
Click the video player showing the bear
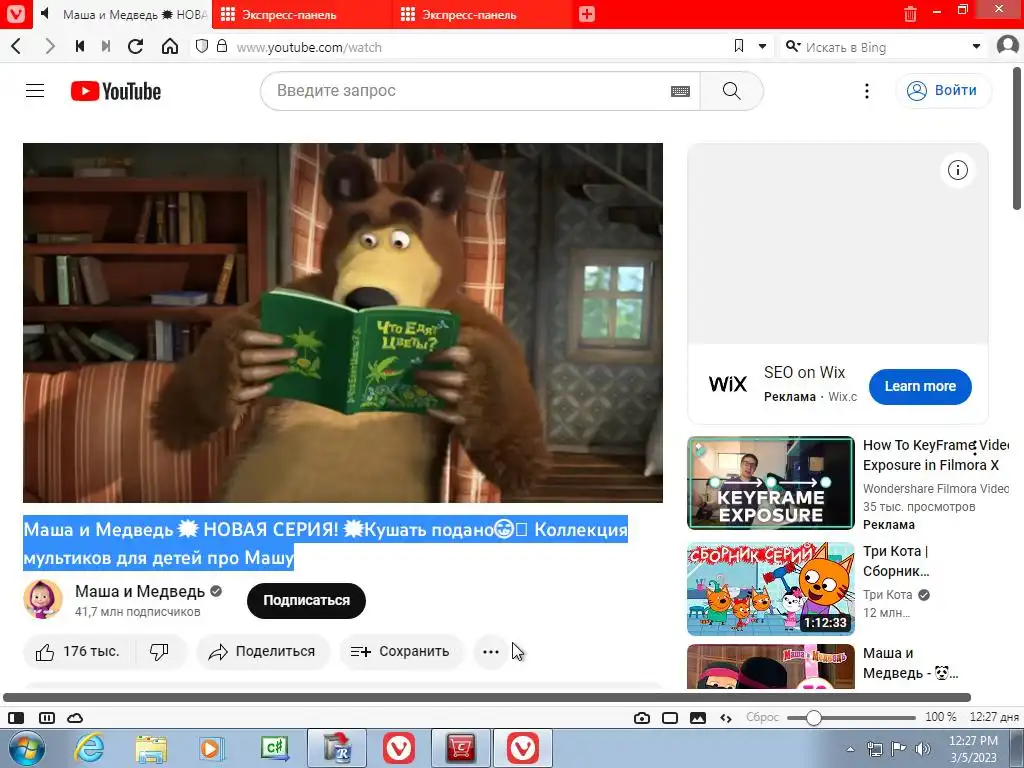tap(343, 323)
